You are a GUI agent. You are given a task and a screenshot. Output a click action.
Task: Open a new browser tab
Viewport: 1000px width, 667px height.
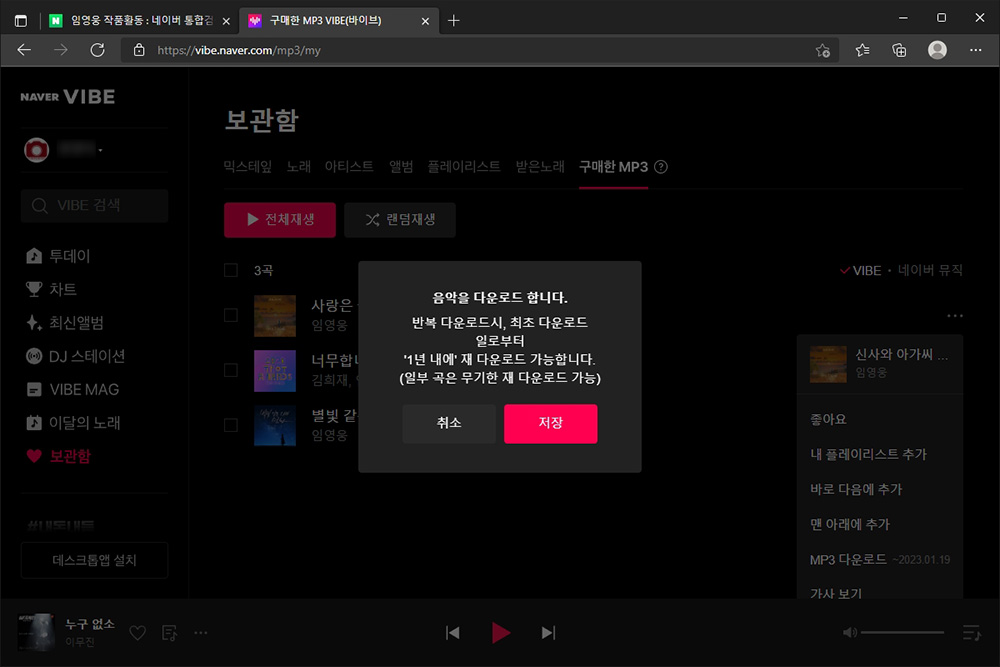(x=453, y=21)
